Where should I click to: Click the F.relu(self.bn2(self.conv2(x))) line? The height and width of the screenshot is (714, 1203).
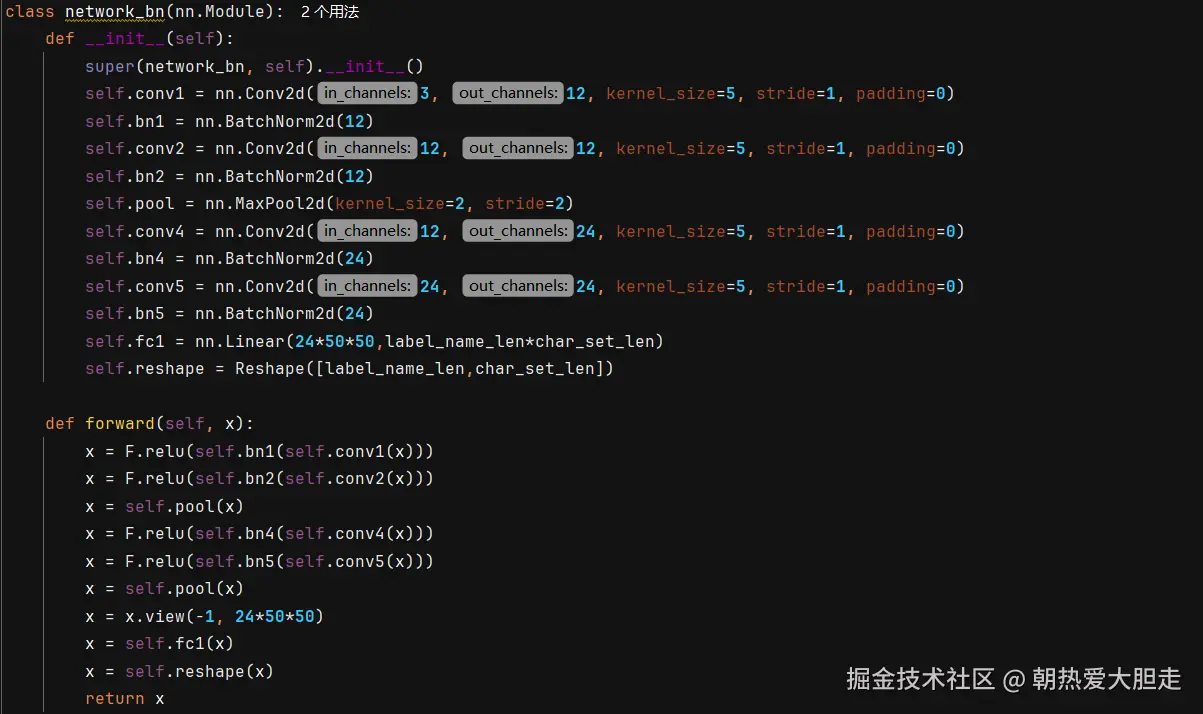(260, 479)
